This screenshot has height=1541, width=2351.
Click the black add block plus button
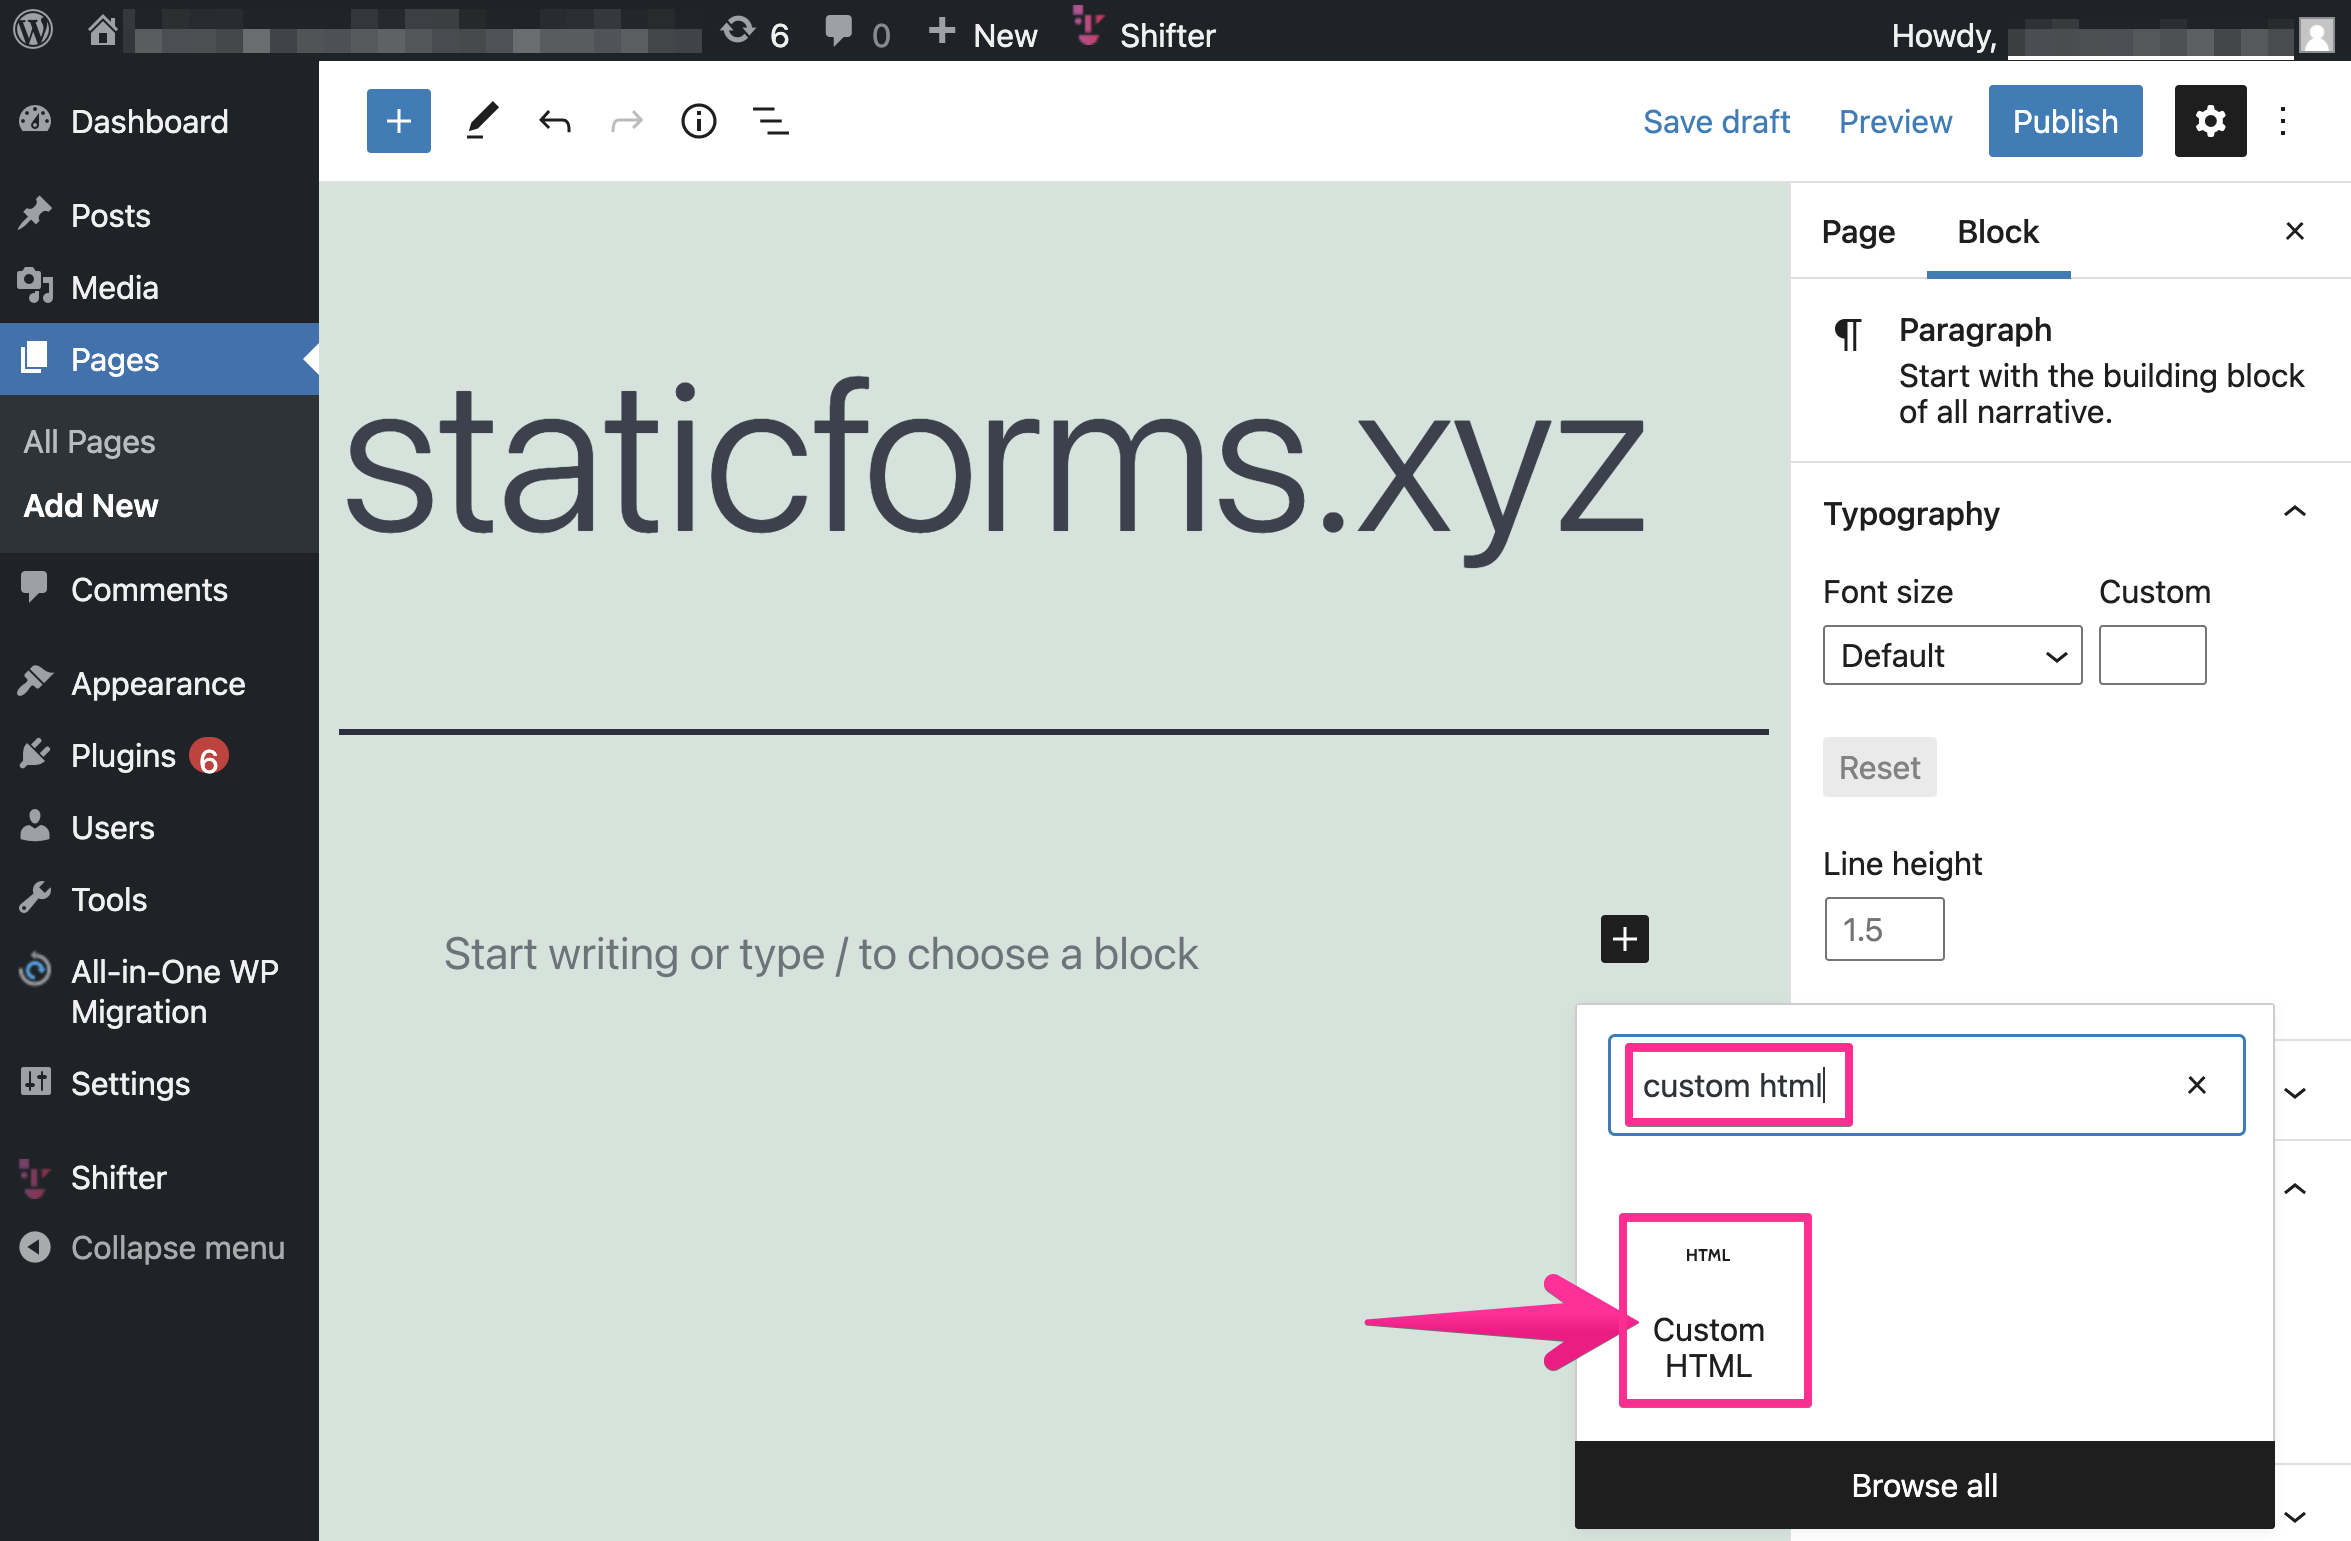coord(1624,939)
